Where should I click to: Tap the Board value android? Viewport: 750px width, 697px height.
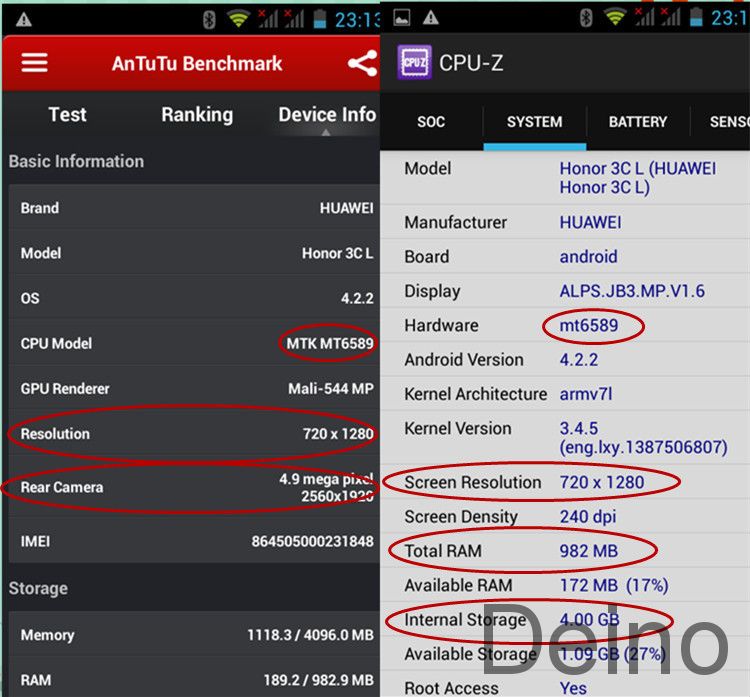point(588,257)
